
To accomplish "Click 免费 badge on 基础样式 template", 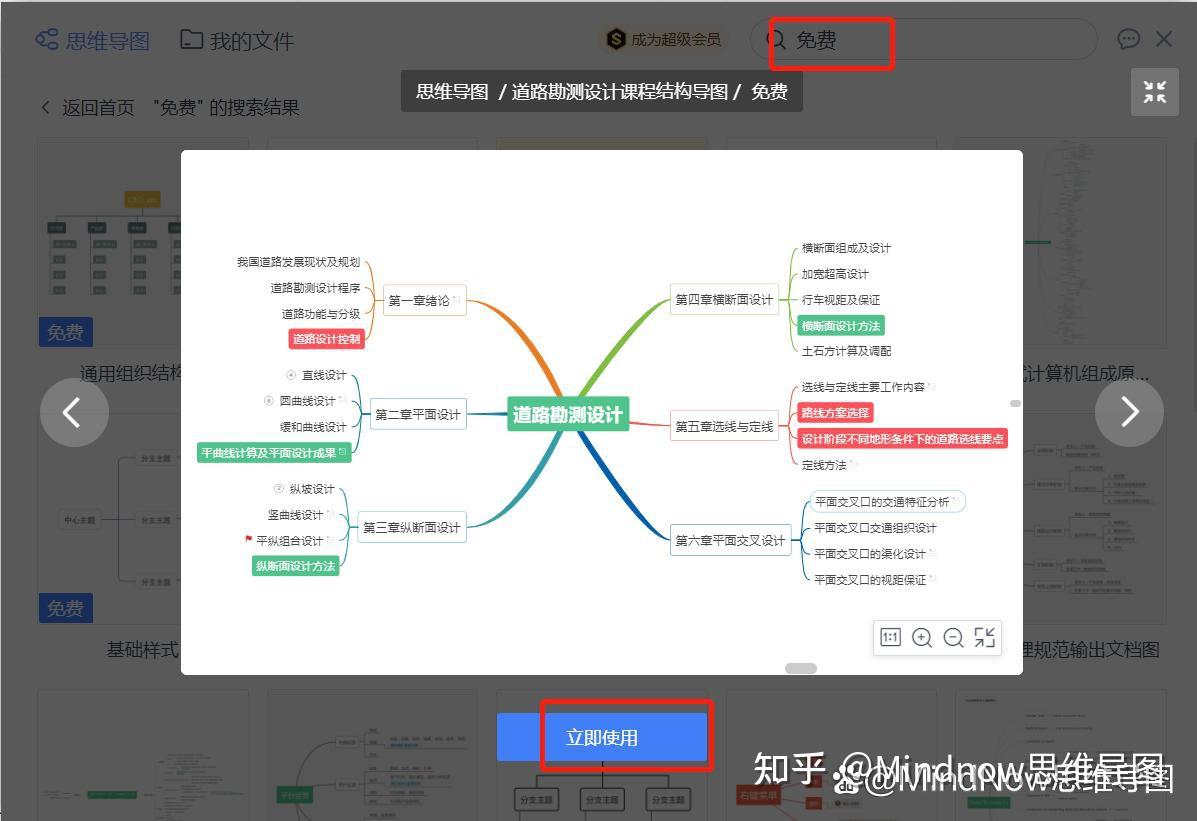I will (x=66, y=609).
